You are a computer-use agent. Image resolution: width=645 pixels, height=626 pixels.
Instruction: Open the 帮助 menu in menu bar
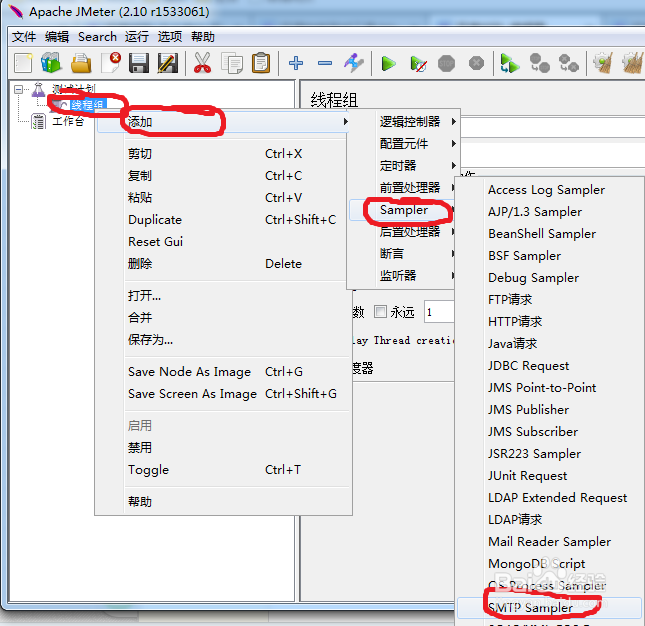click(202, 37)
